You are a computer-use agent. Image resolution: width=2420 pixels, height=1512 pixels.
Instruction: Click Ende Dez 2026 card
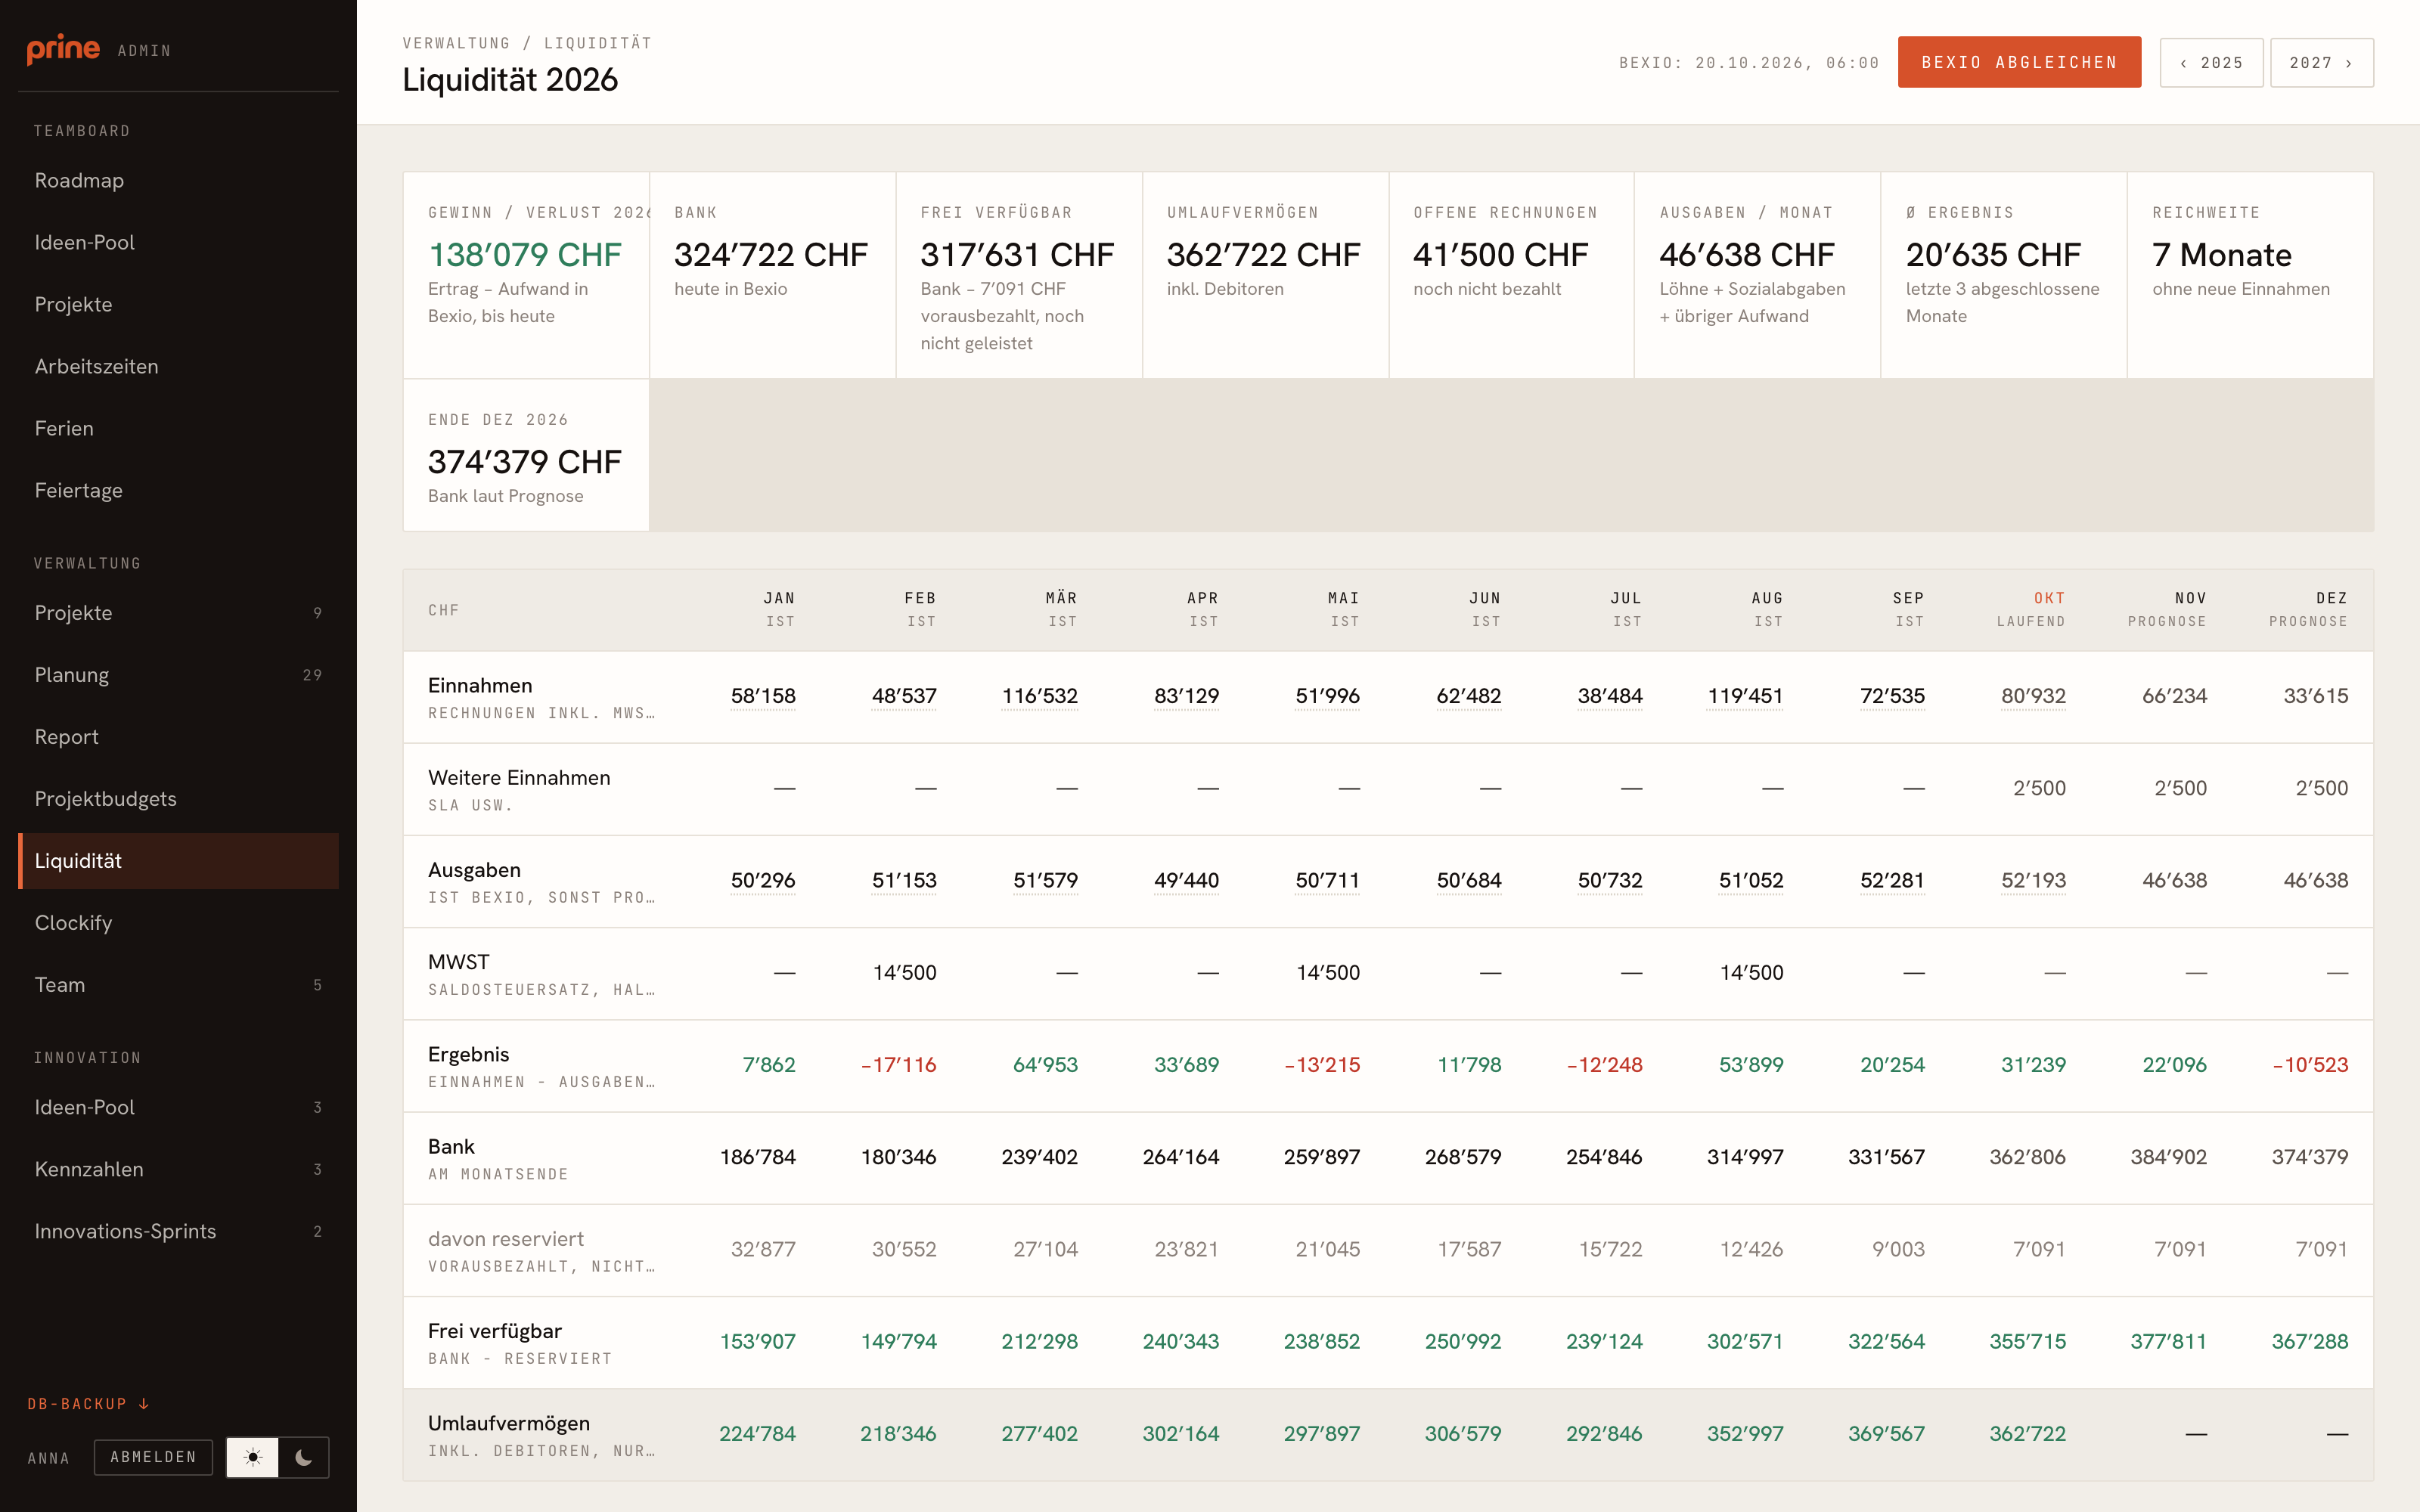click(526, 455)
